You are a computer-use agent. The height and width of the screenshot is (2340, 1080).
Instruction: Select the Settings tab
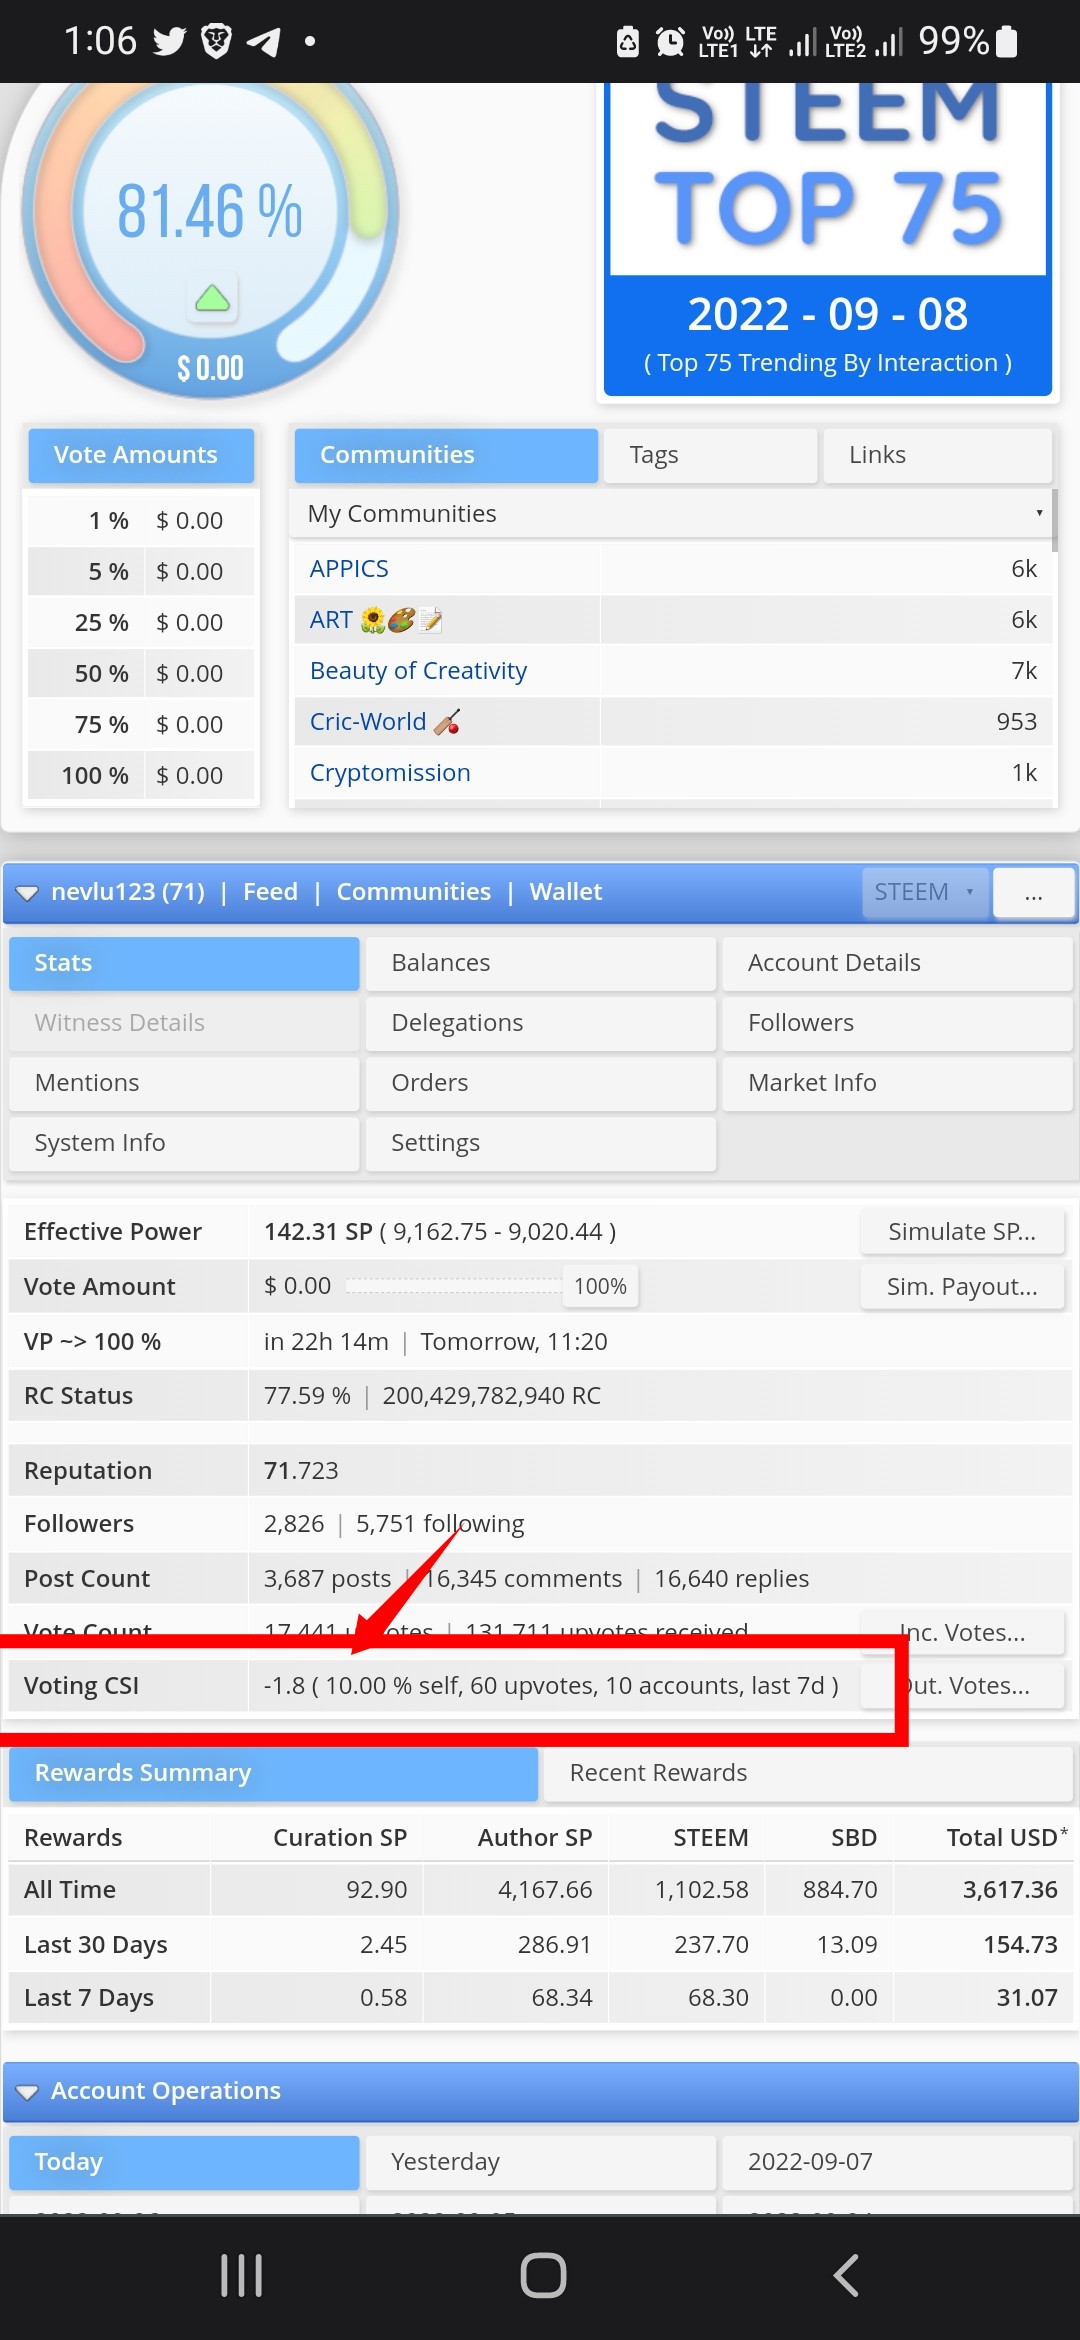[x=541, y=1143]
